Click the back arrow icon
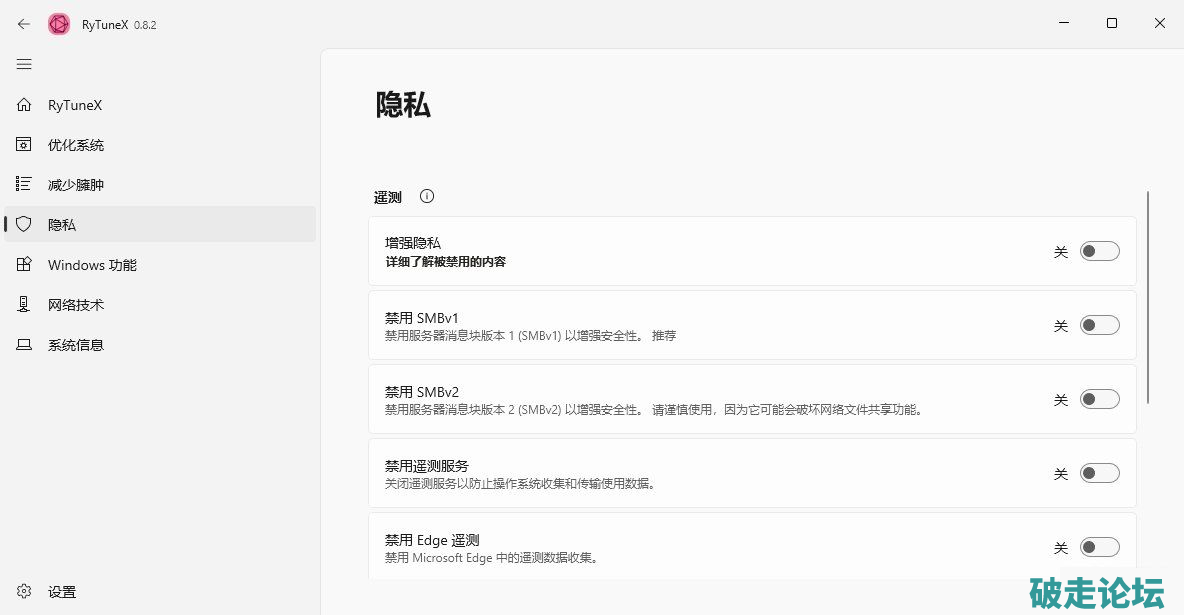This screenshot has height=615, width=1184. click(24, 24)
